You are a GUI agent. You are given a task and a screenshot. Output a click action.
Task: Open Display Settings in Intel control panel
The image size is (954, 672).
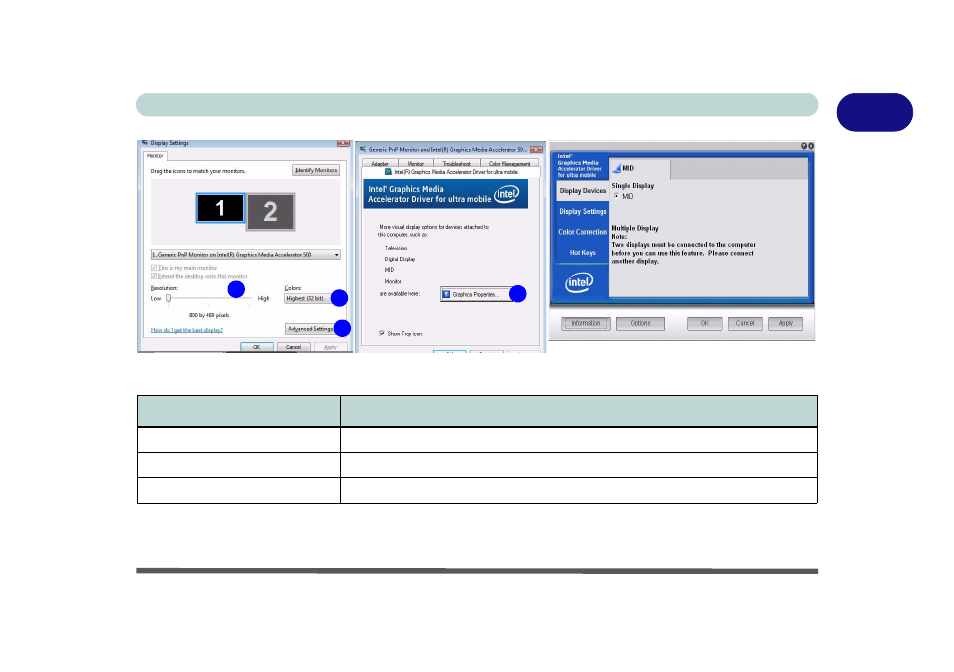tap(582, 211)
